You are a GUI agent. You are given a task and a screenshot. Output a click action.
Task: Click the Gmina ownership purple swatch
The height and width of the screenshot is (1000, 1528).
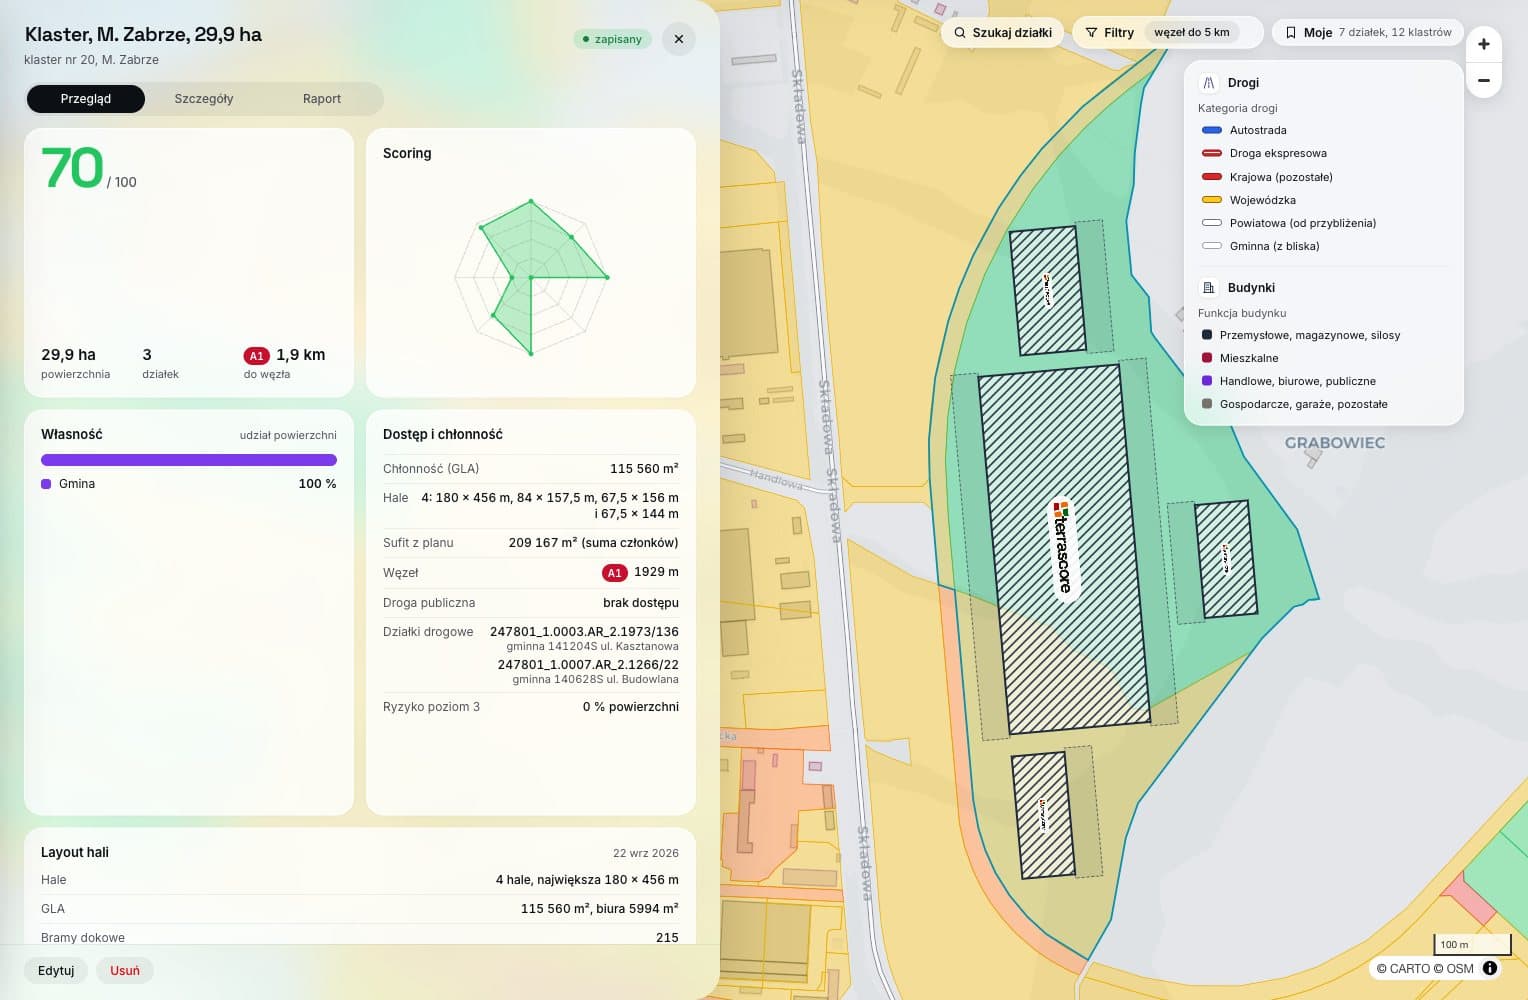pyautogui.click(x=46, y=484)
